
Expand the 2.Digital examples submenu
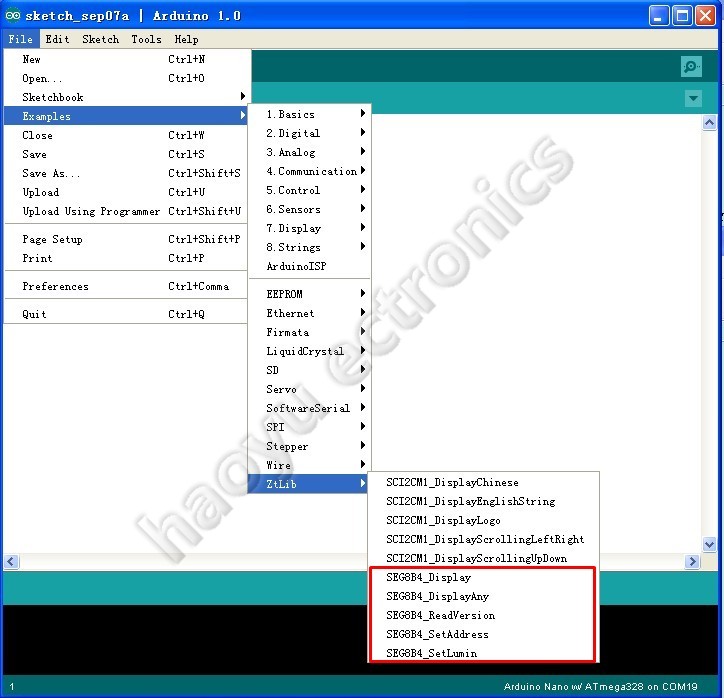tap(309, 133)
